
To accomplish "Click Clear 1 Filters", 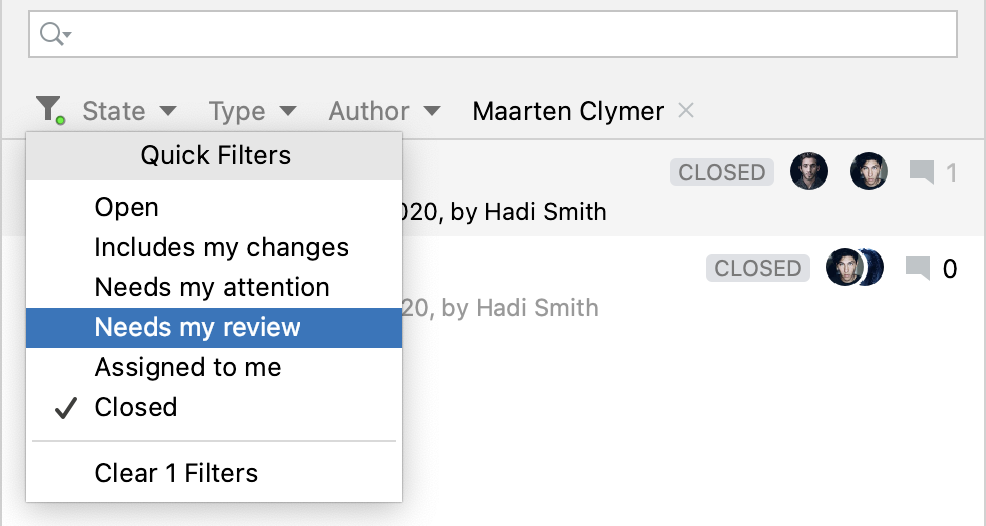I will [x=176, y=472].
